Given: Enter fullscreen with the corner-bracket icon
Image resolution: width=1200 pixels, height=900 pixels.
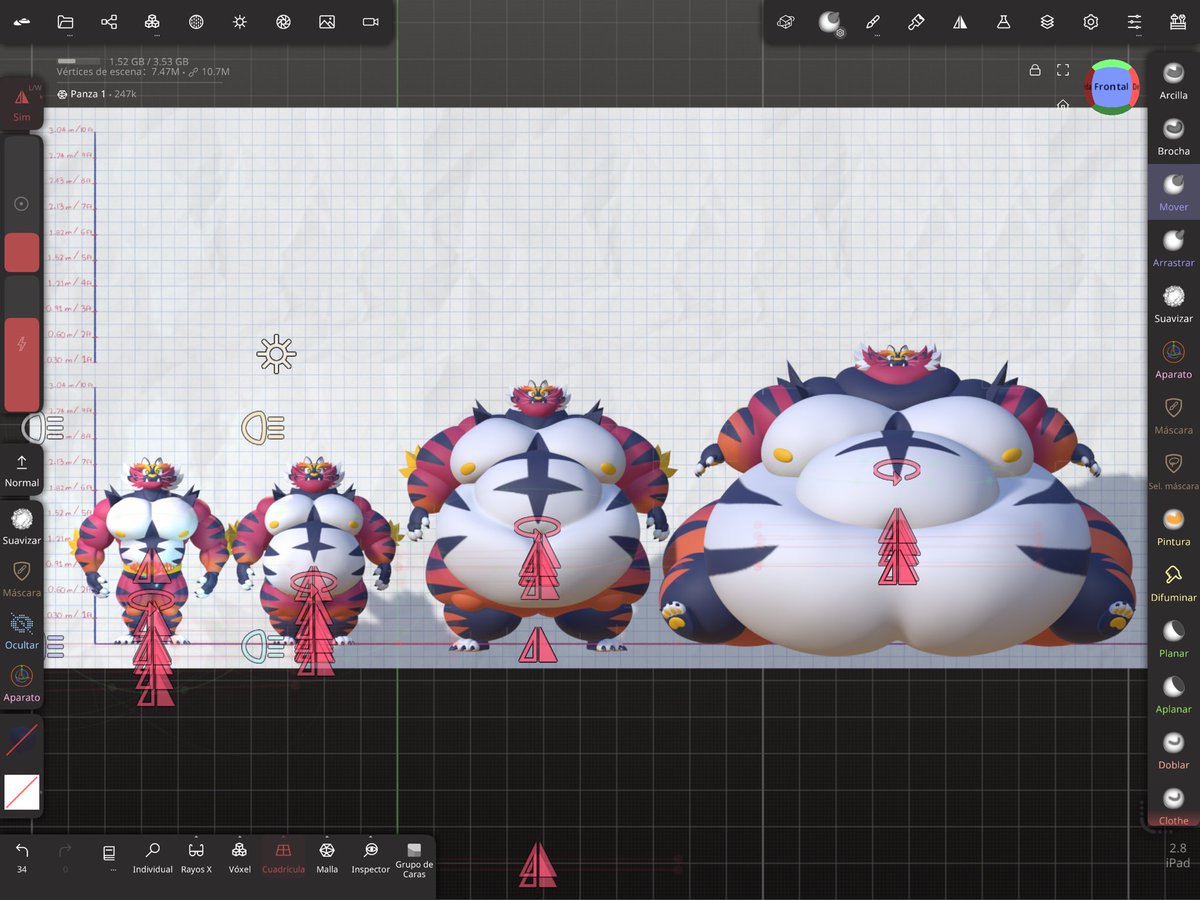Looking at the screenshot, I should pos(1063,70).
